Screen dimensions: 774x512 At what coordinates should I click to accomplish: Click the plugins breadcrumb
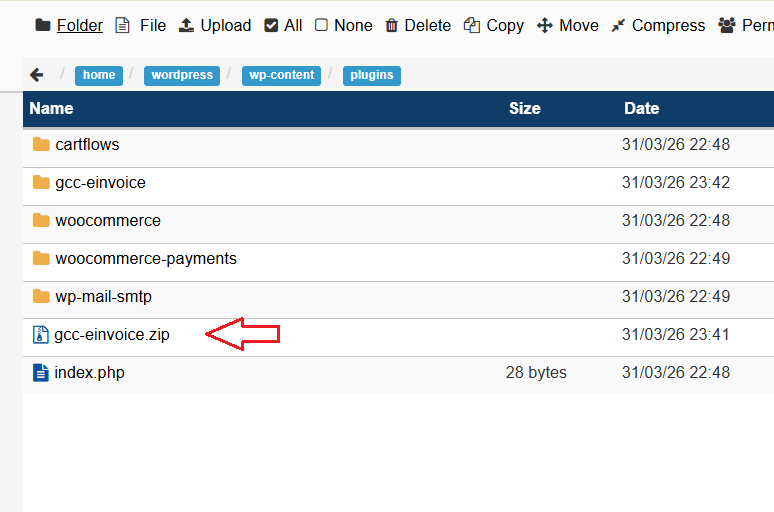(x=371, y=75)
